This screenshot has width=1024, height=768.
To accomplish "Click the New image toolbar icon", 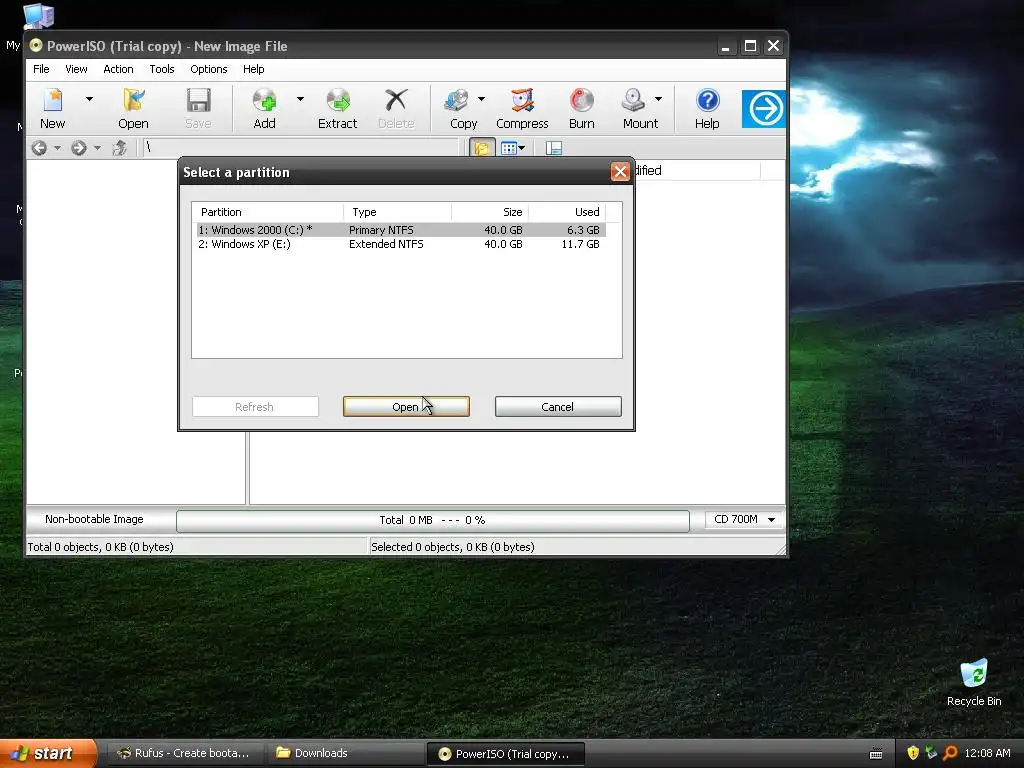I will tap(52, 108).
